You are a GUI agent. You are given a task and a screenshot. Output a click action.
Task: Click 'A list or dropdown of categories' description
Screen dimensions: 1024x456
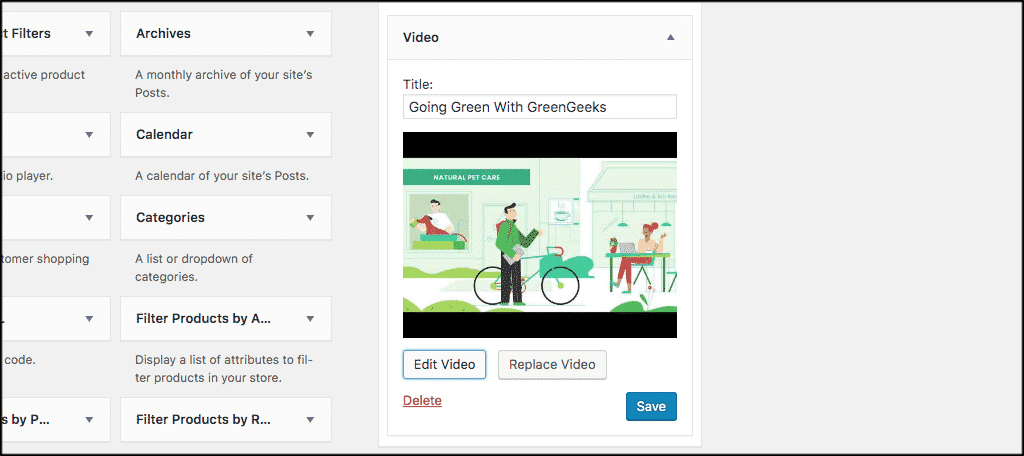coord(194,268)
